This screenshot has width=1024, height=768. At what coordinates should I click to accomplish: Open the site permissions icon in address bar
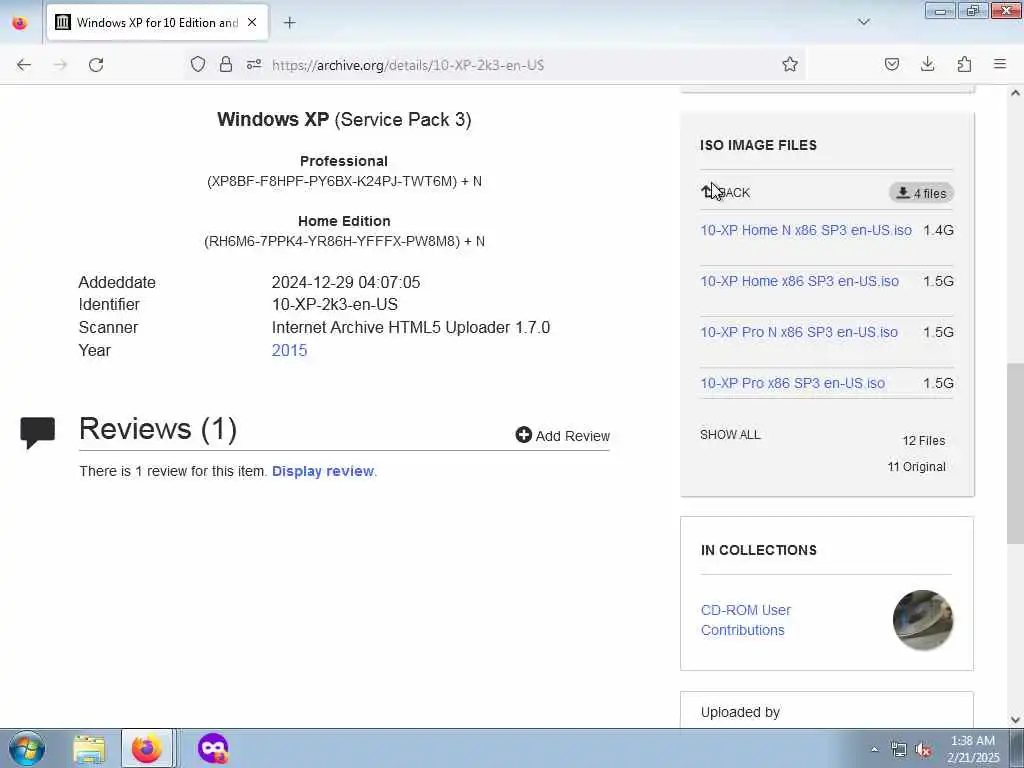tap(254, 64)
